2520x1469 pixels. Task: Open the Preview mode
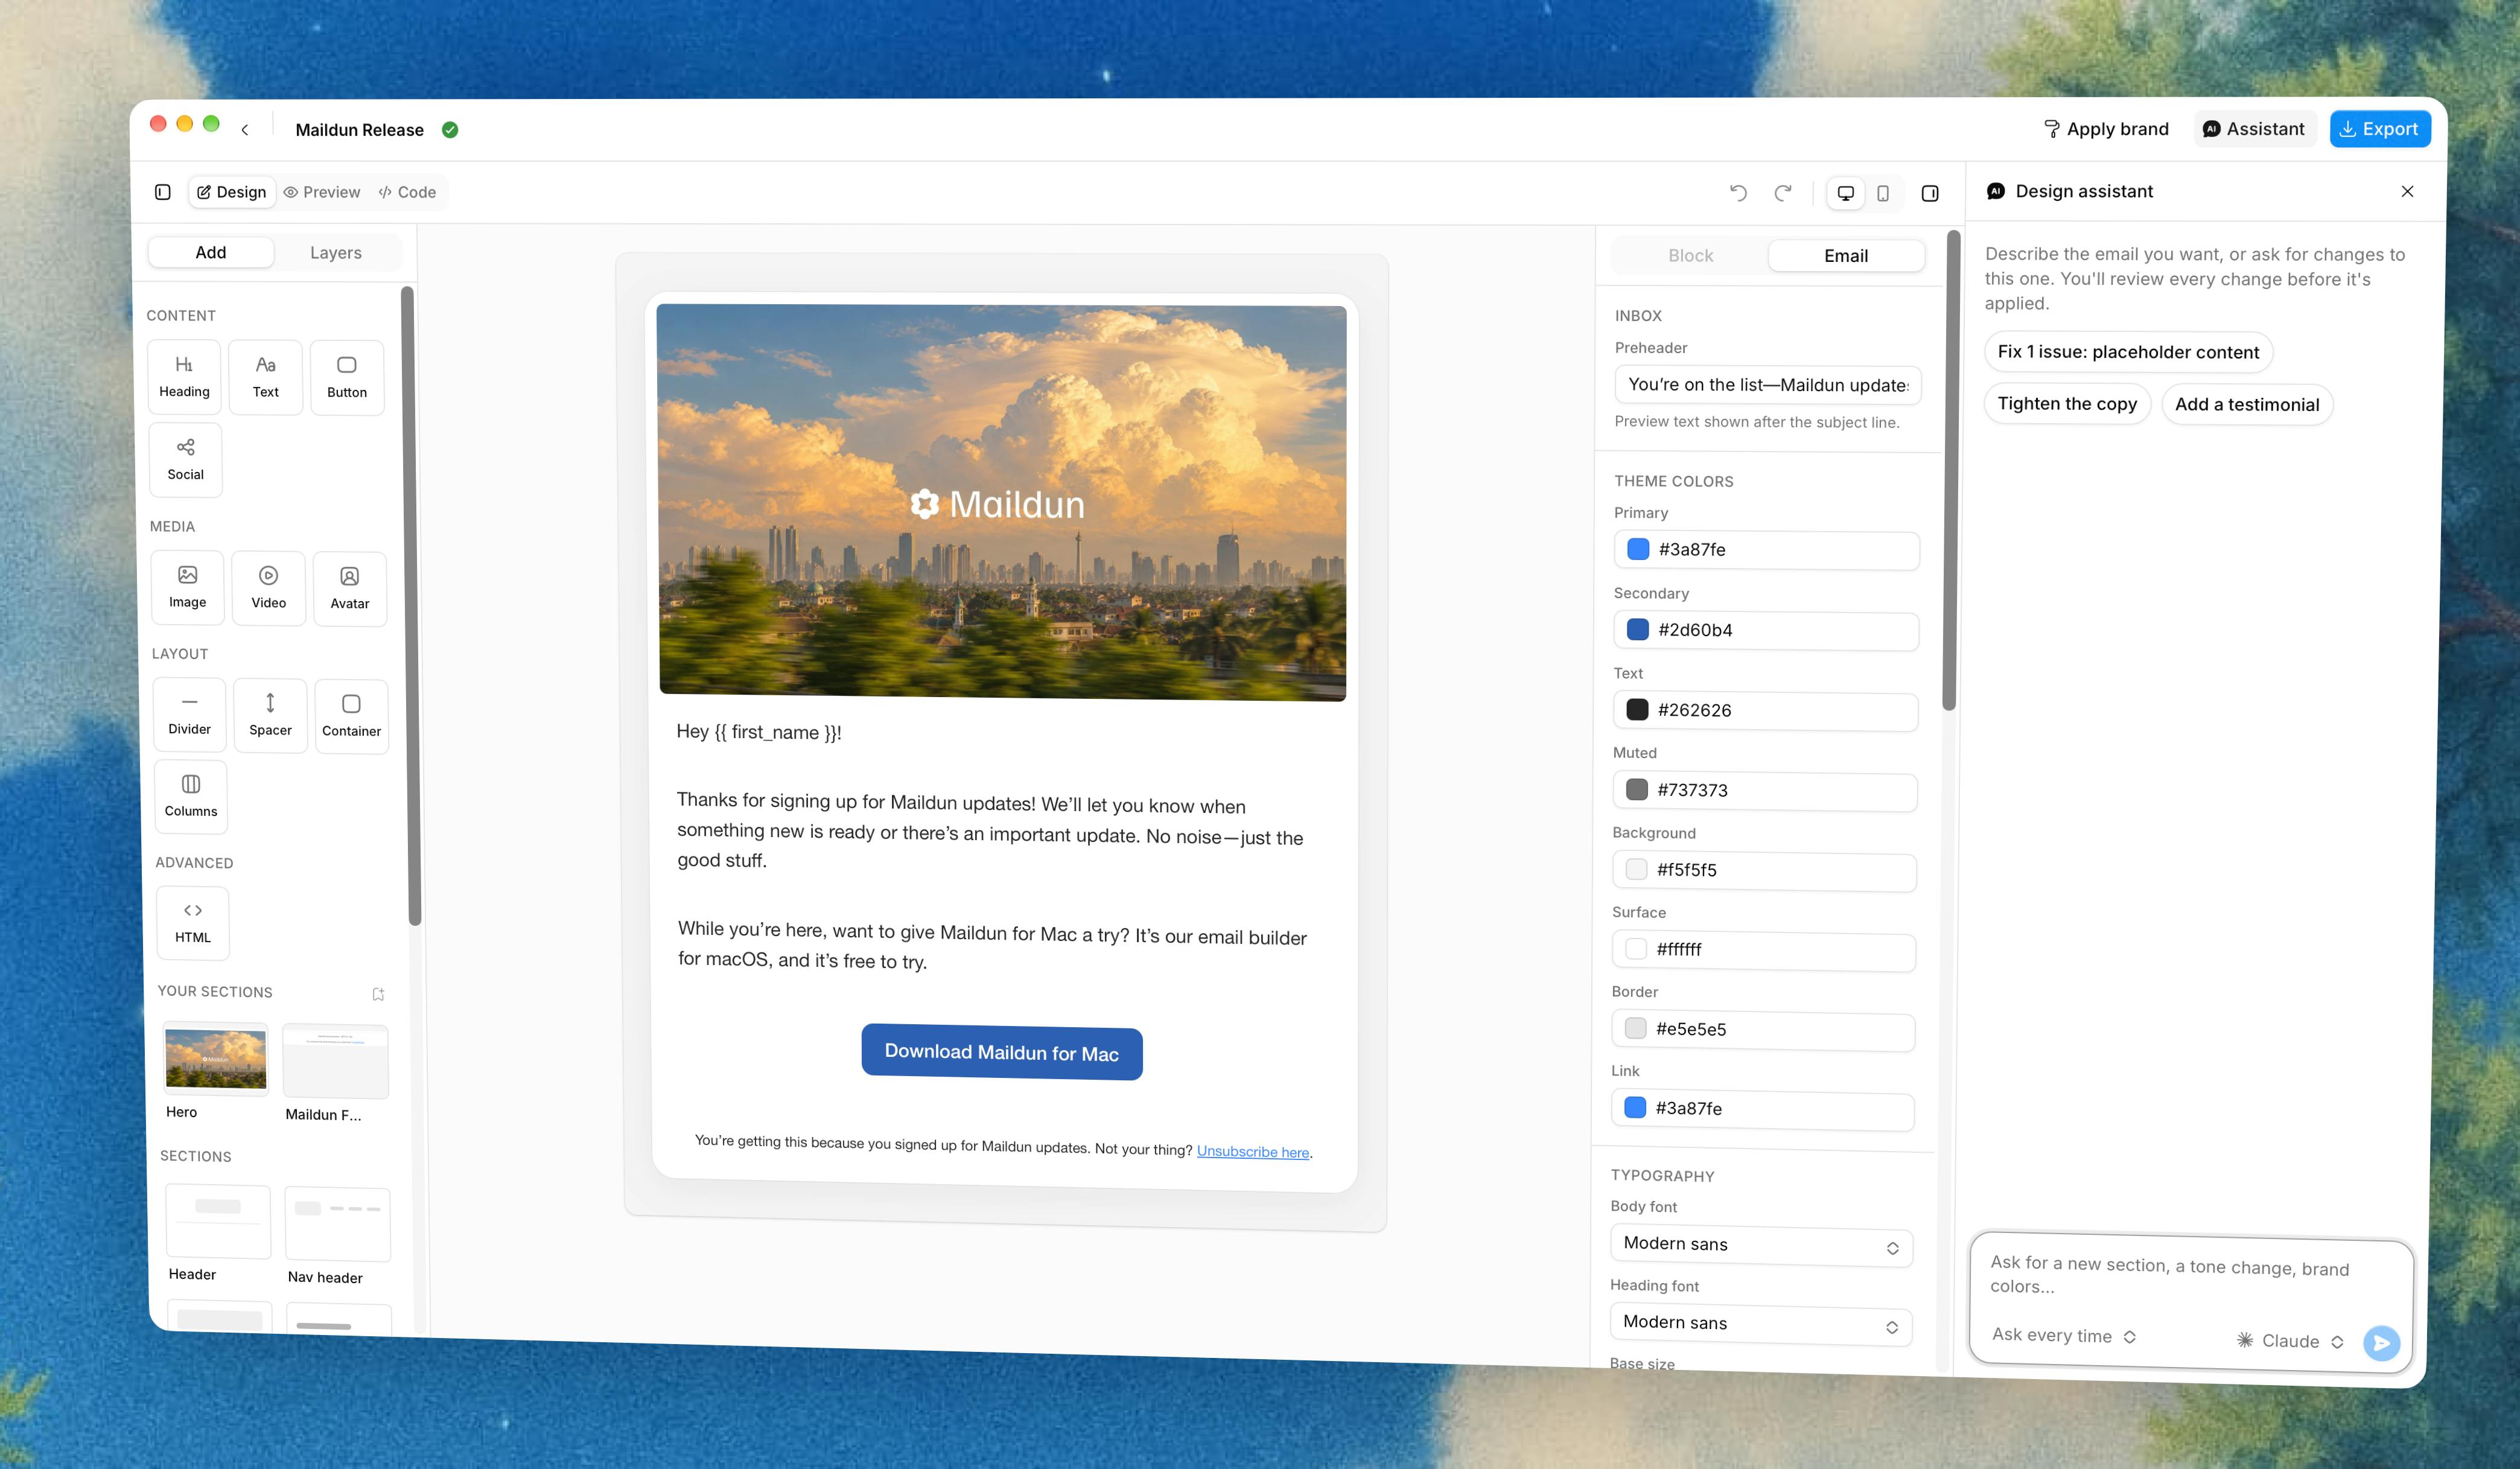(322, 192)
